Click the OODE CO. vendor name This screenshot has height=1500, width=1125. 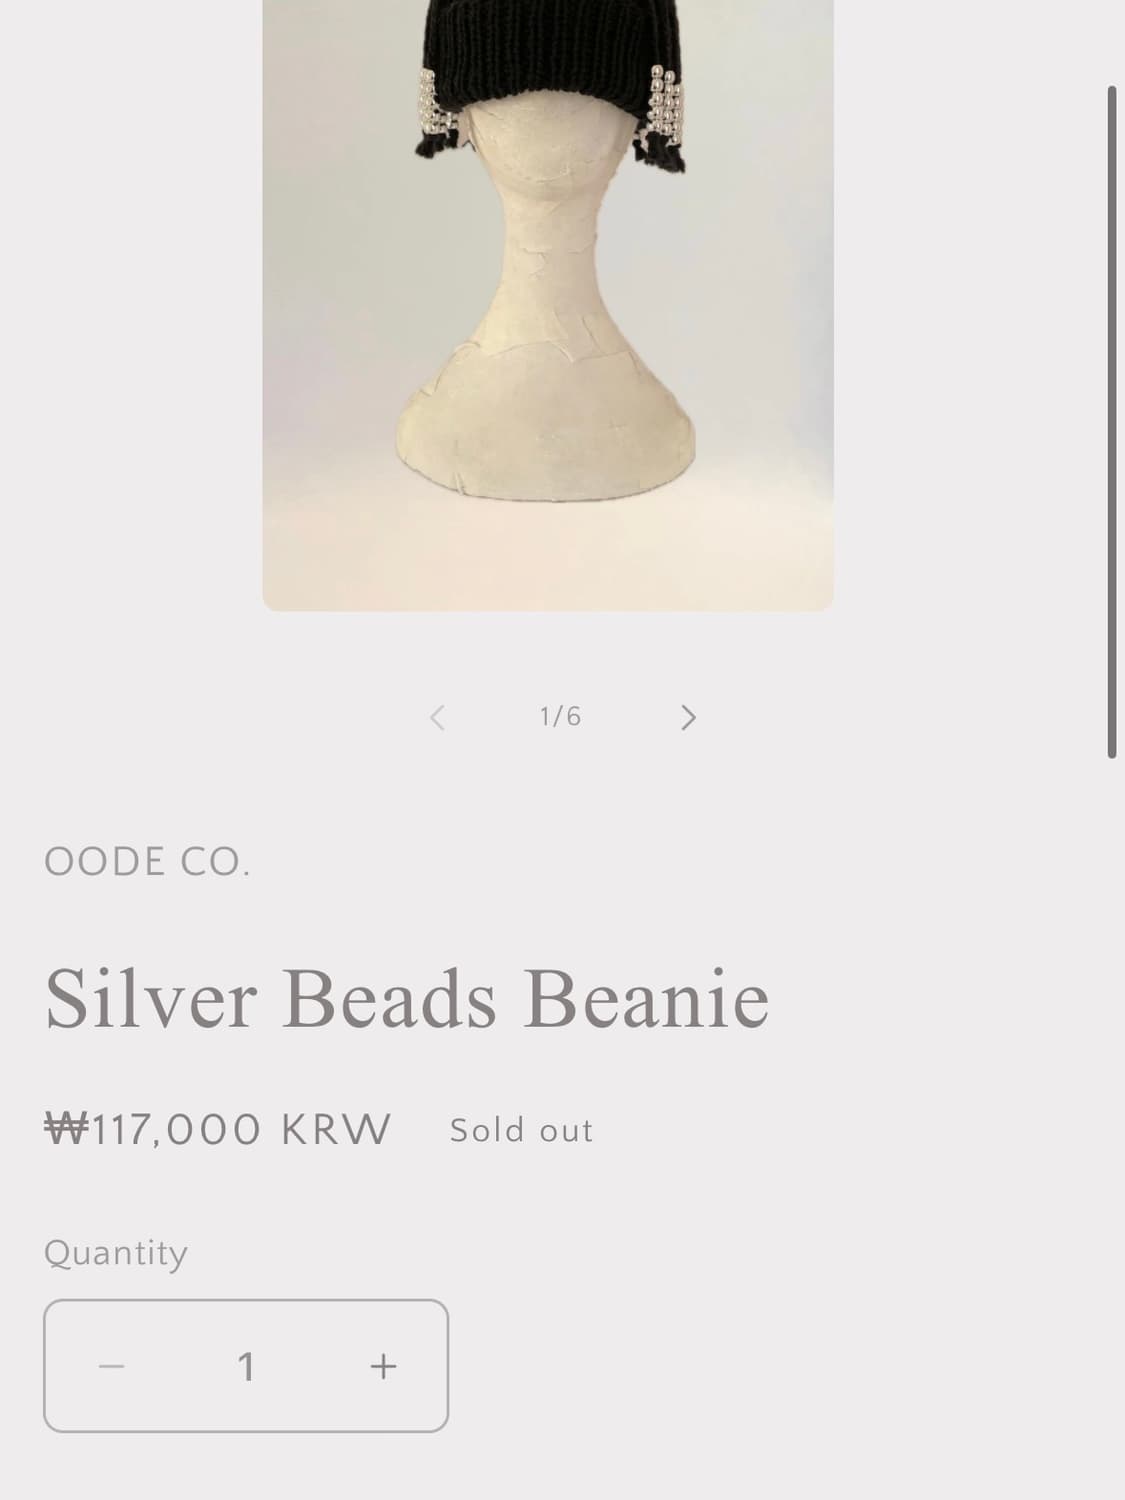[x=147, y=862]
